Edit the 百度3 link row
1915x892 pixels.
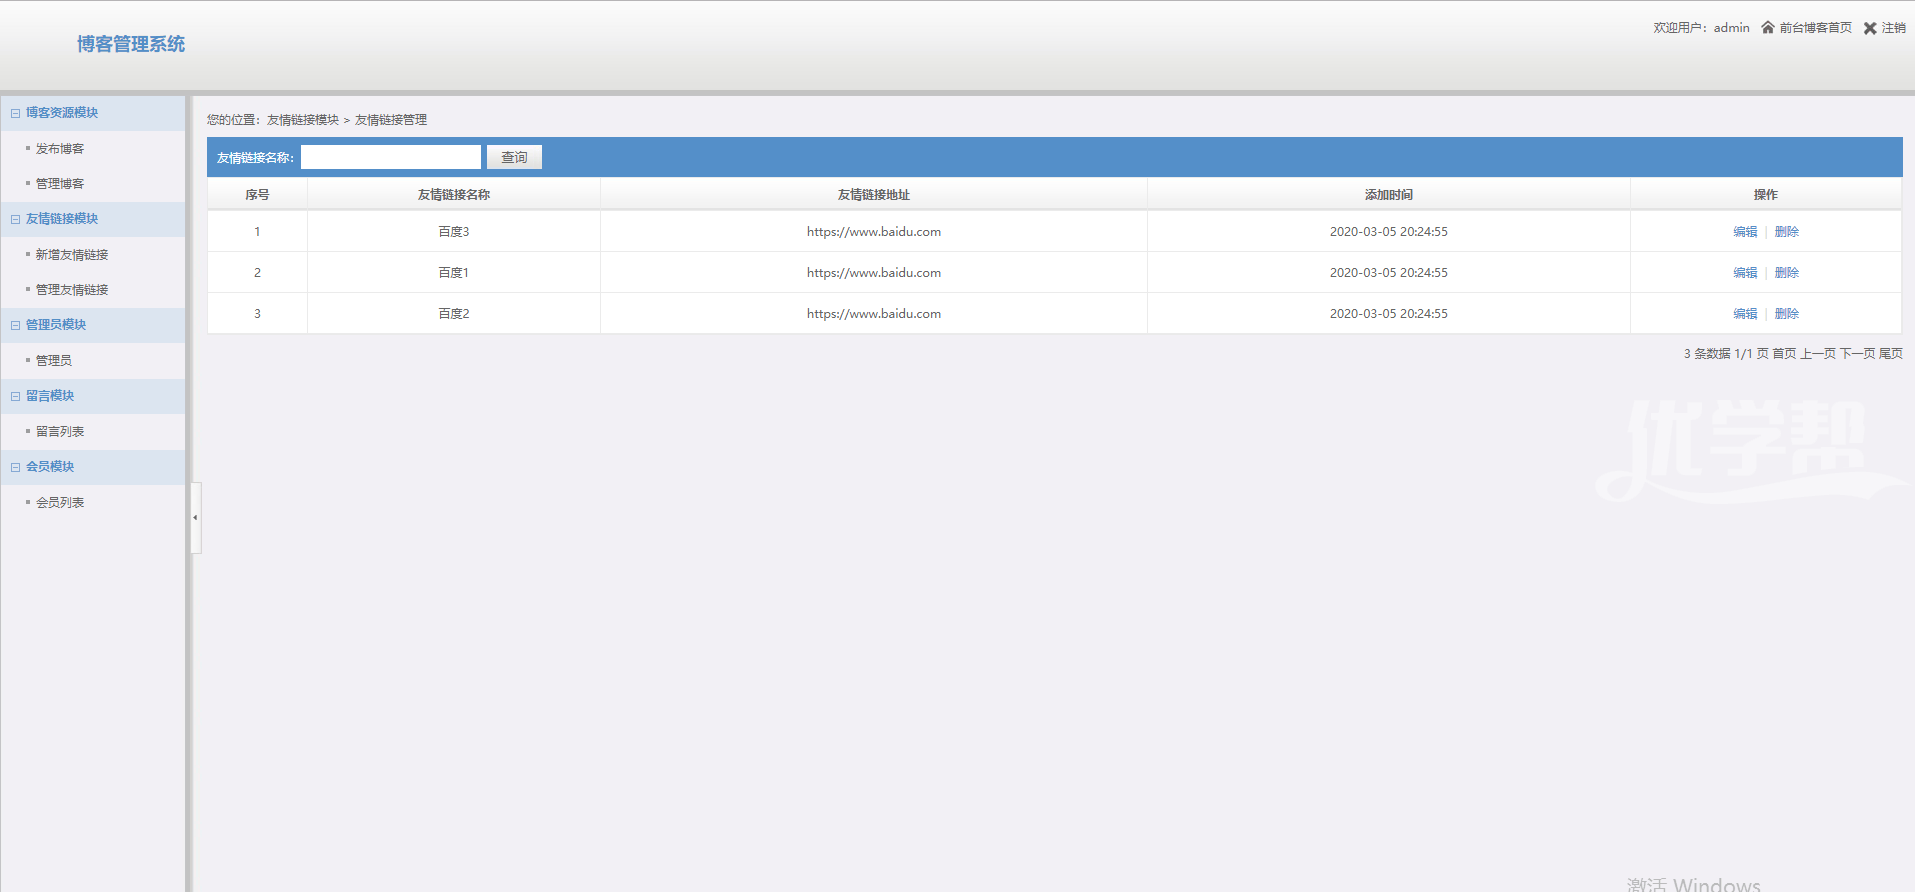tap(1745, 232)
